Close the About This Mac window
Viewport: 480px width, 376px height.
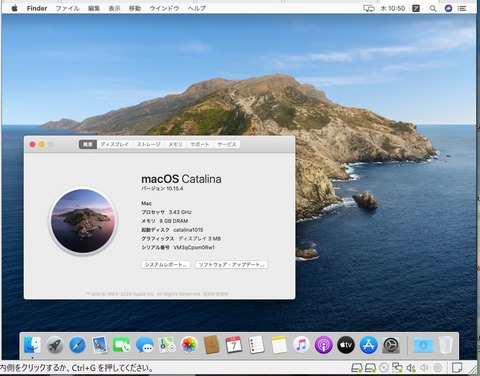coord(32,144)
